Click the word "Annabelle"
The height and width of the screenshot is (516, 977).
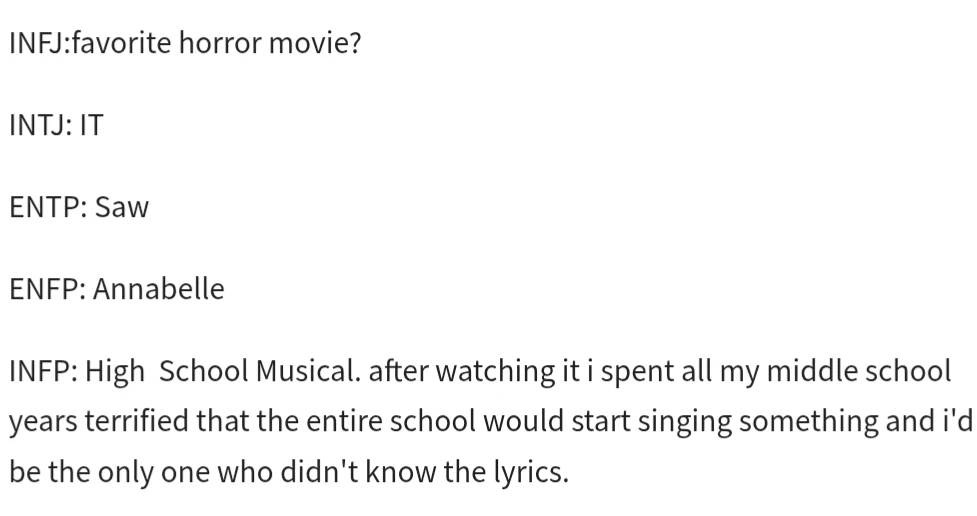click(158, 289)
